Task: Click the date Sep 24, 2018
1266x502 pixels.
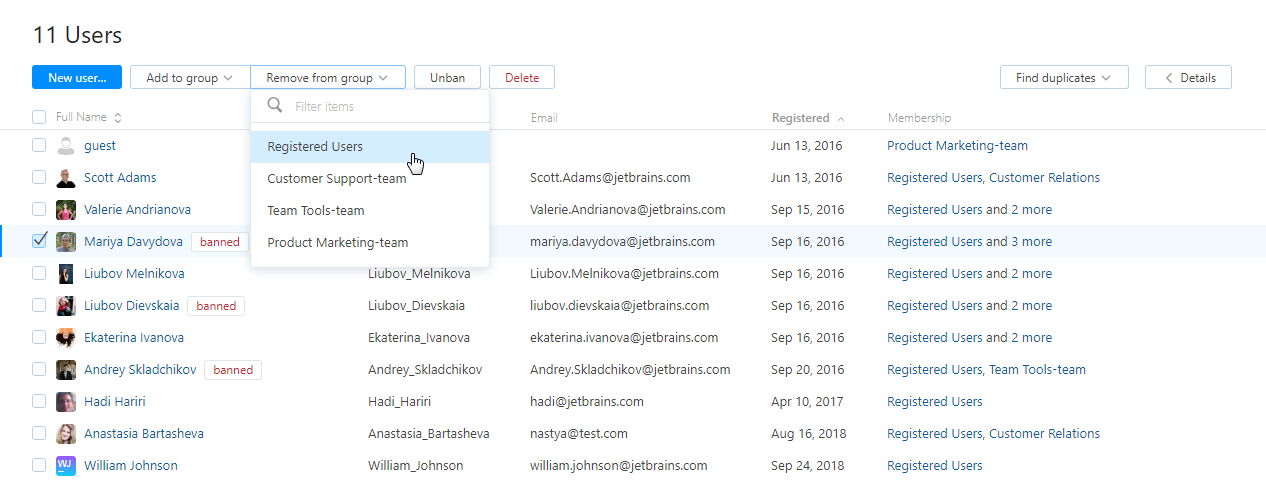Action: click(808, 466)
